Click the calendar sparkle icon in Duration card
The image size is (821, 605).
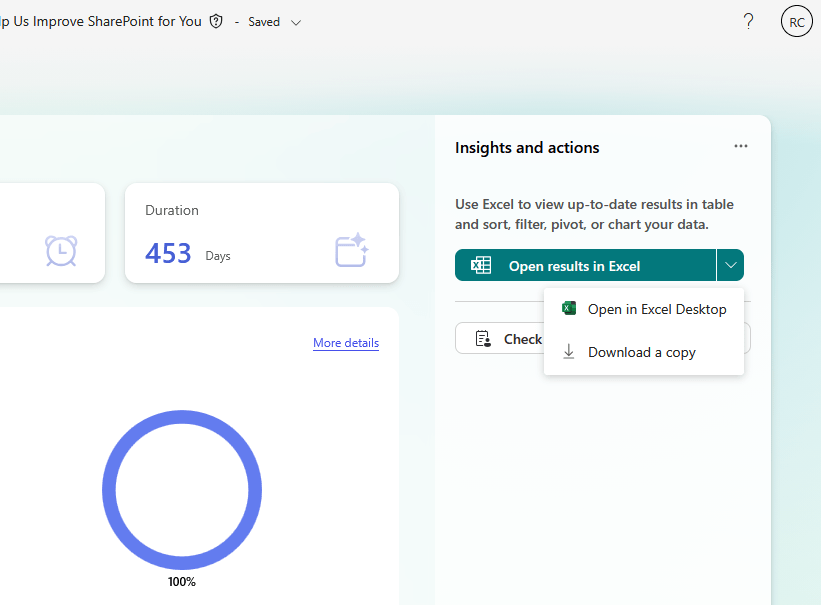(351, 250)
